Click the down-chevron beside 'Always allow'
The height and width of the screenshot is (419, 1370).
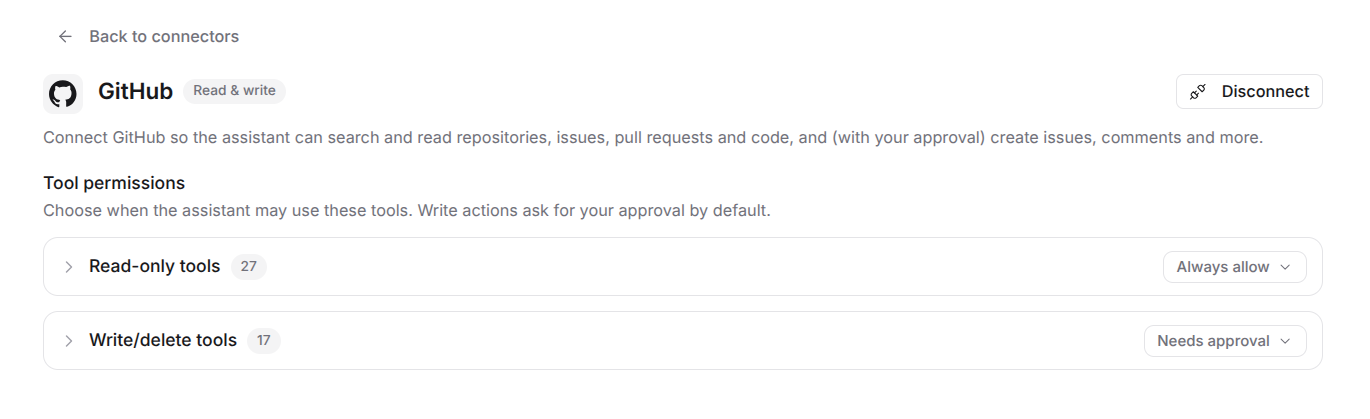(x=1285, y=267)
